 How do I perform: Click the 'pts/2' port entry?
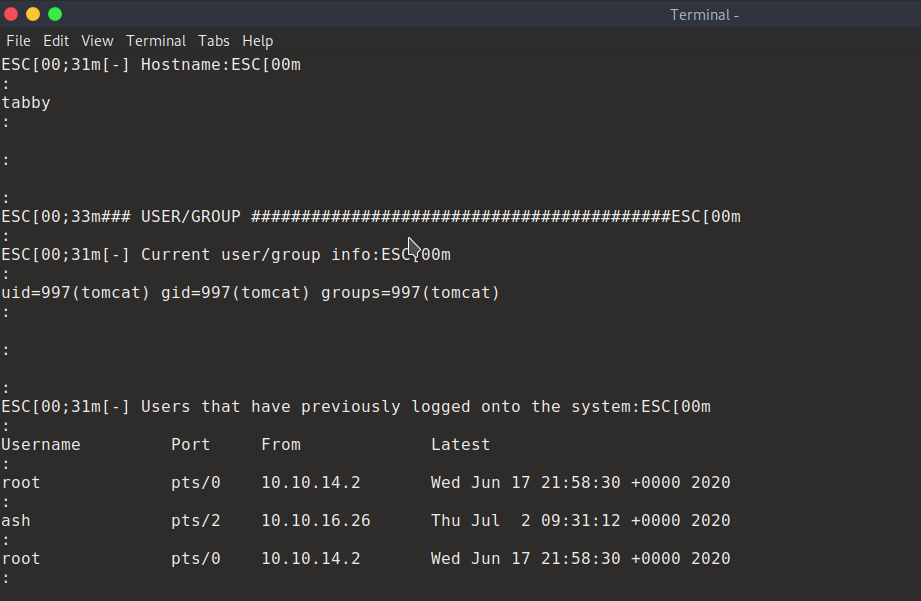[195, 521]
